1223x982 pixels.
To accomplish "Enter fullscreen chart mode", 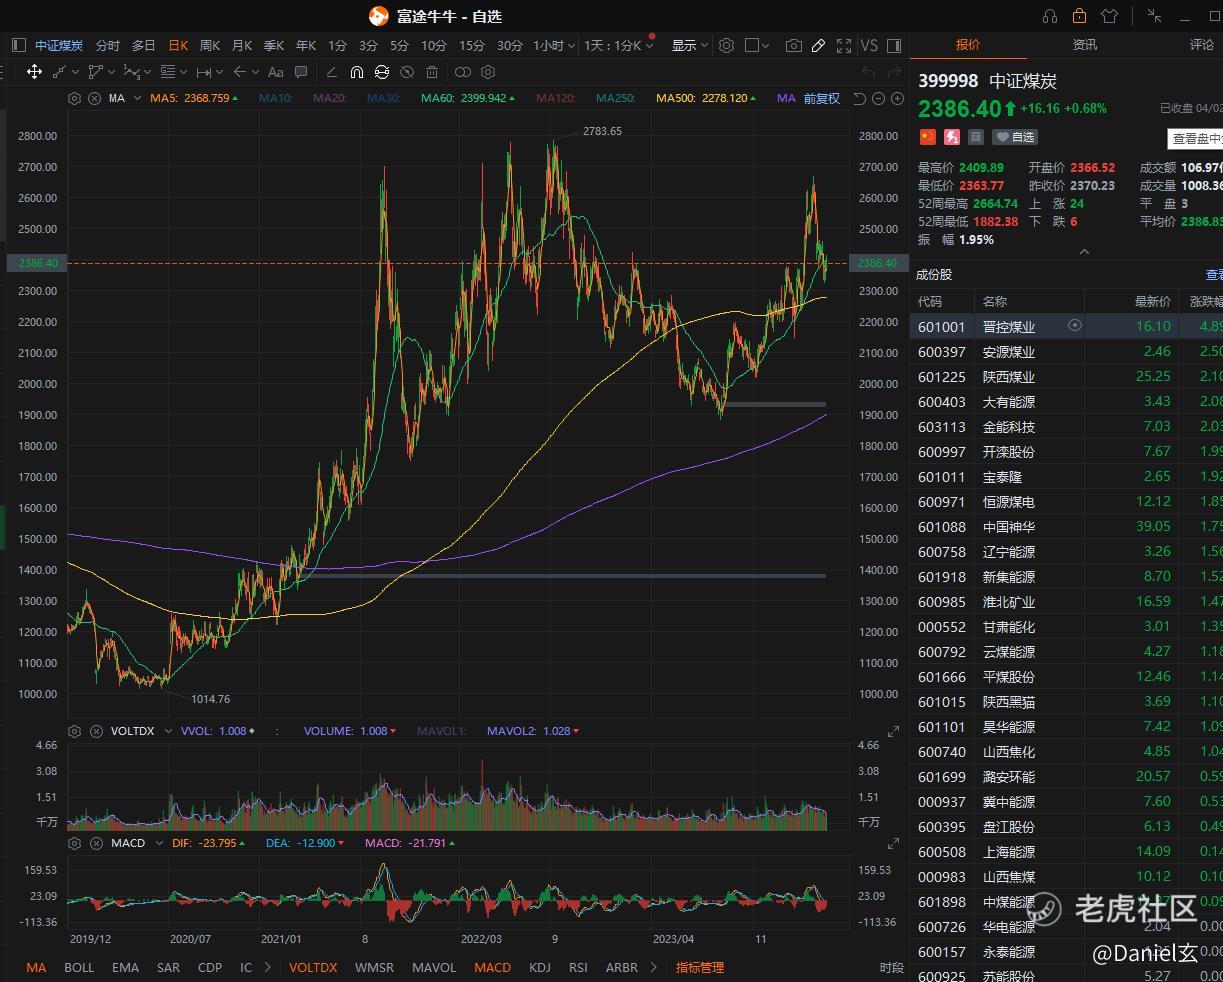I will click(844, 45).
